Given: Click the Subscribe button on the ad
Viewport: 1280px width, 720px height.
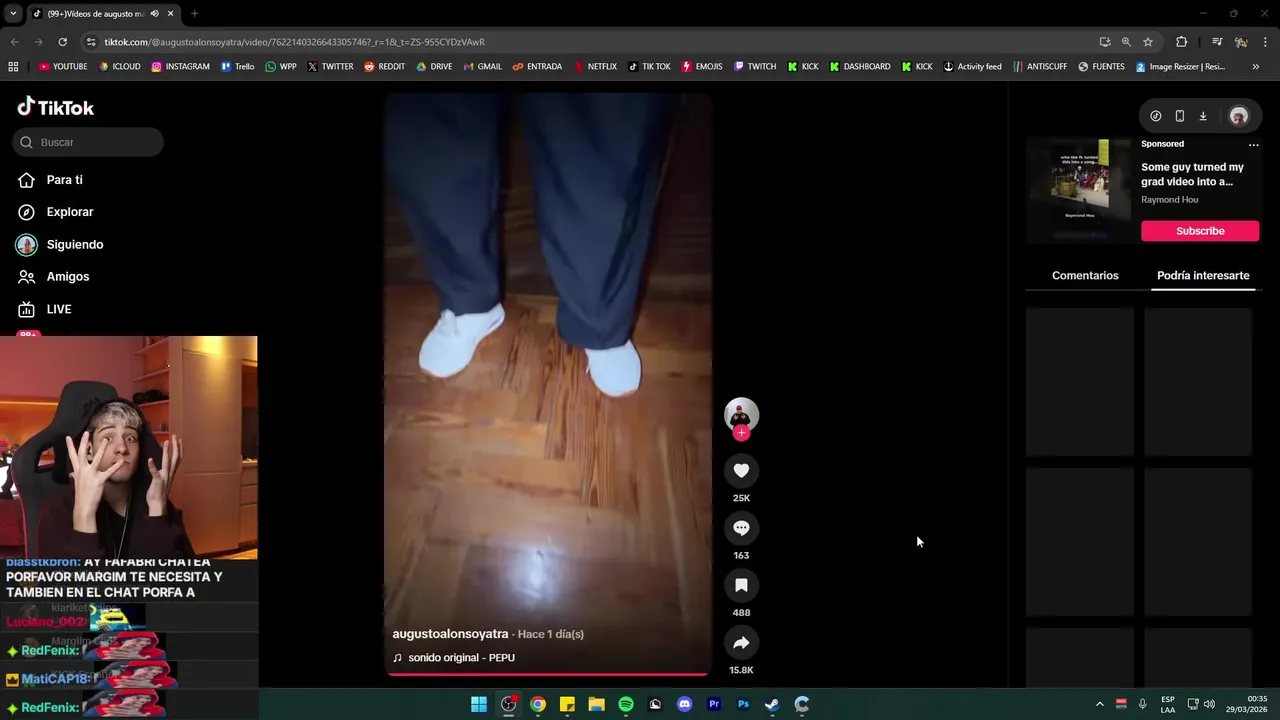Looking at the screenshot, I should [1200, 231].
